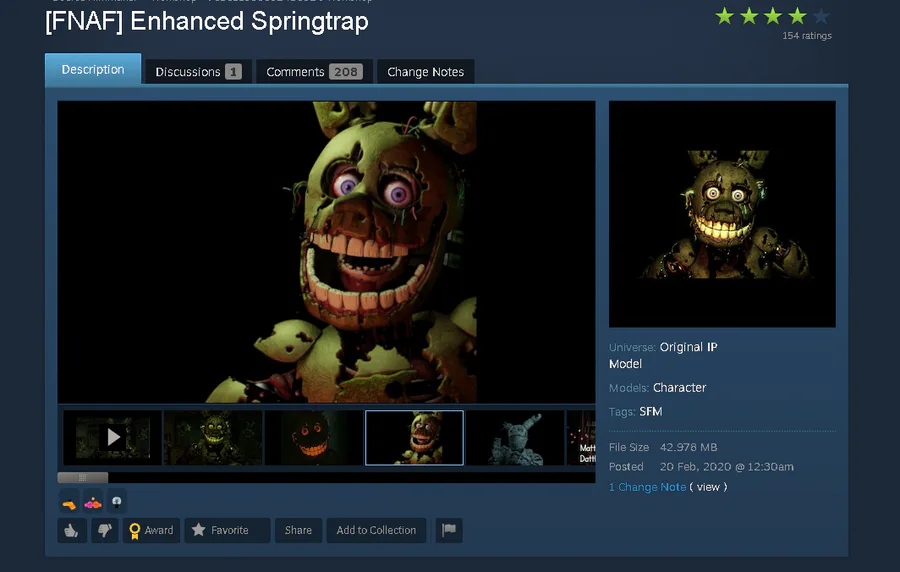Click the view link beside Change Note

(x=708, y=487)
